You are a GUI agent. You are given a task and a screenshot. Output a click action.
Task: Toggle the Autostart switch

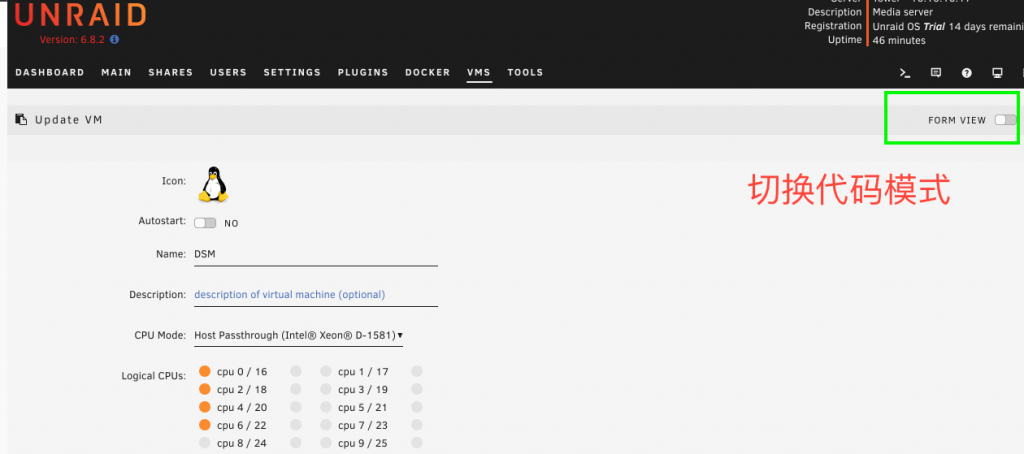(x=205, y=223)
